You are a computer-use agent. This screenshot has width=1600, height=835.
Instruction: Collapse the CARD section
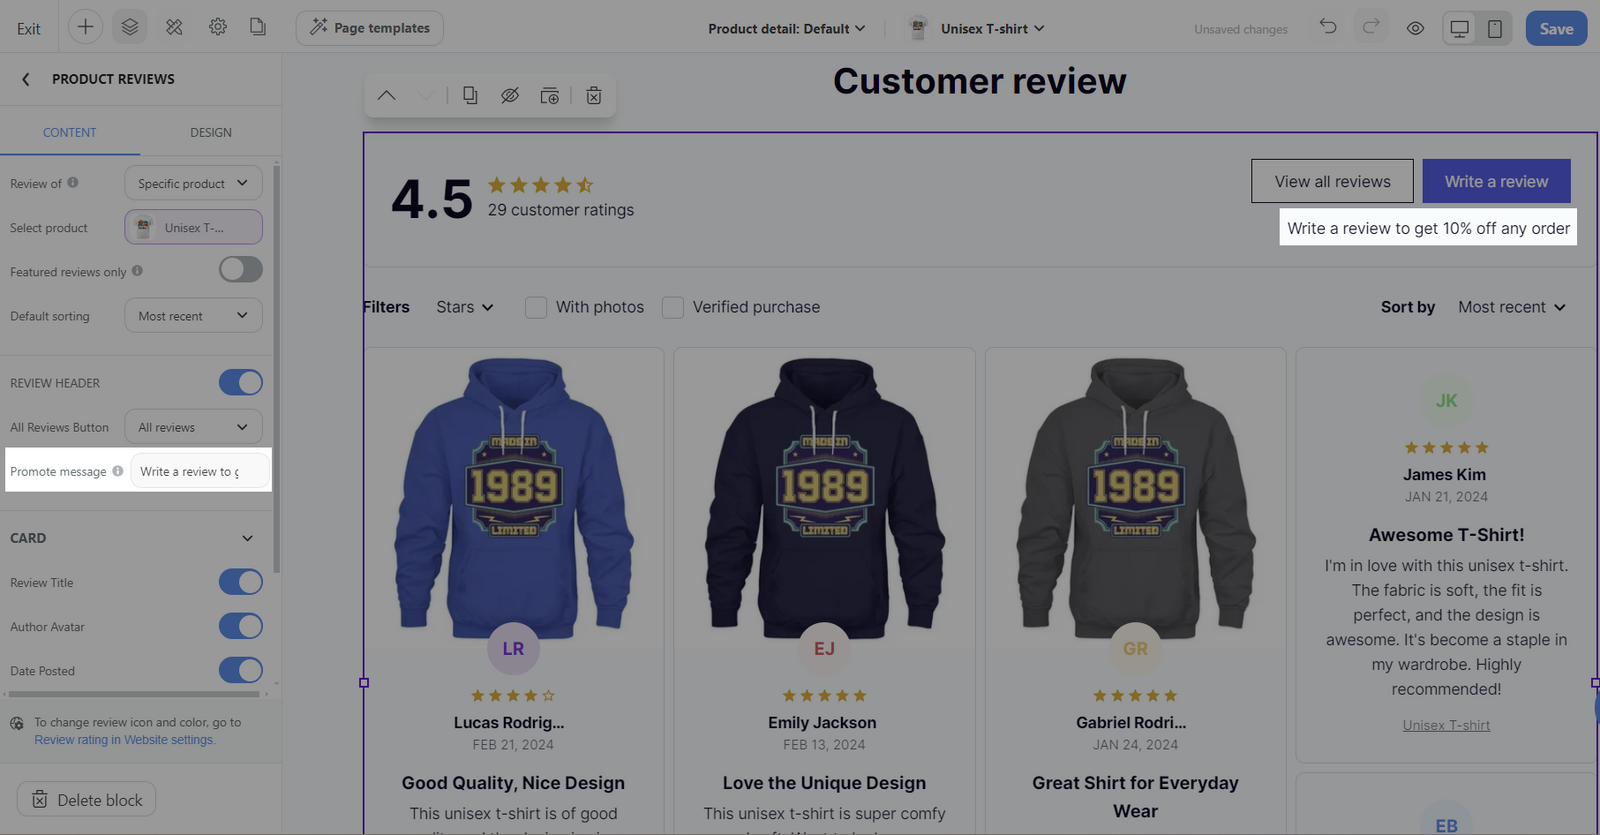click(x=247, y=538)
